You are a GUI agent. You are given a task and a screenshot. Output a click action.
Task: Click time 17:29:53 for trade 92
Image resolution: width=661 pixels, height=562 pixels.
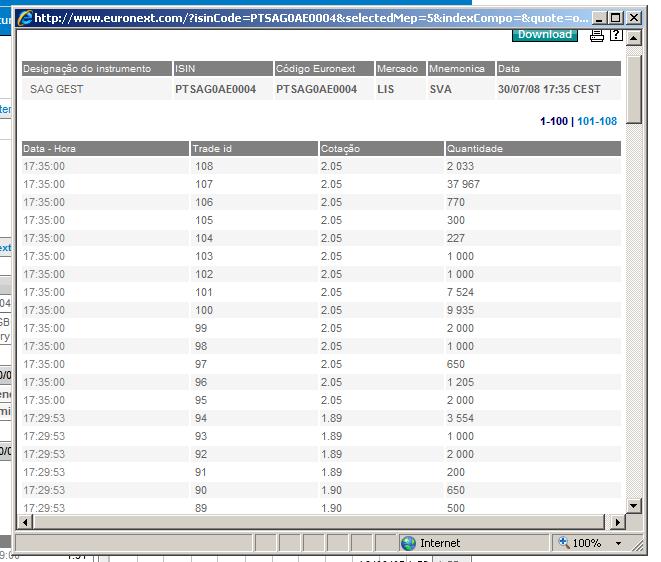point(44,454)
